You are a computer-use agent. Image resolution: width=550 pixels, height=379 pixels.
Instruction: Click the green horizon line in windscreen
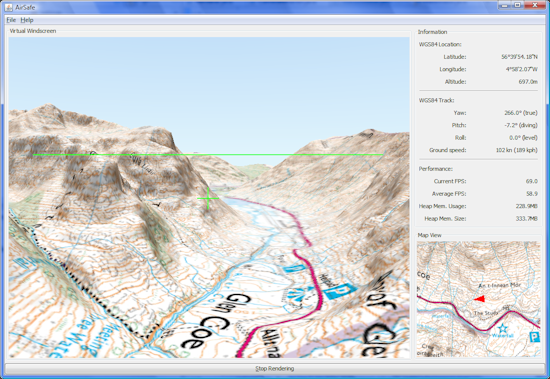pyautogui.click(x=208, y=154)
